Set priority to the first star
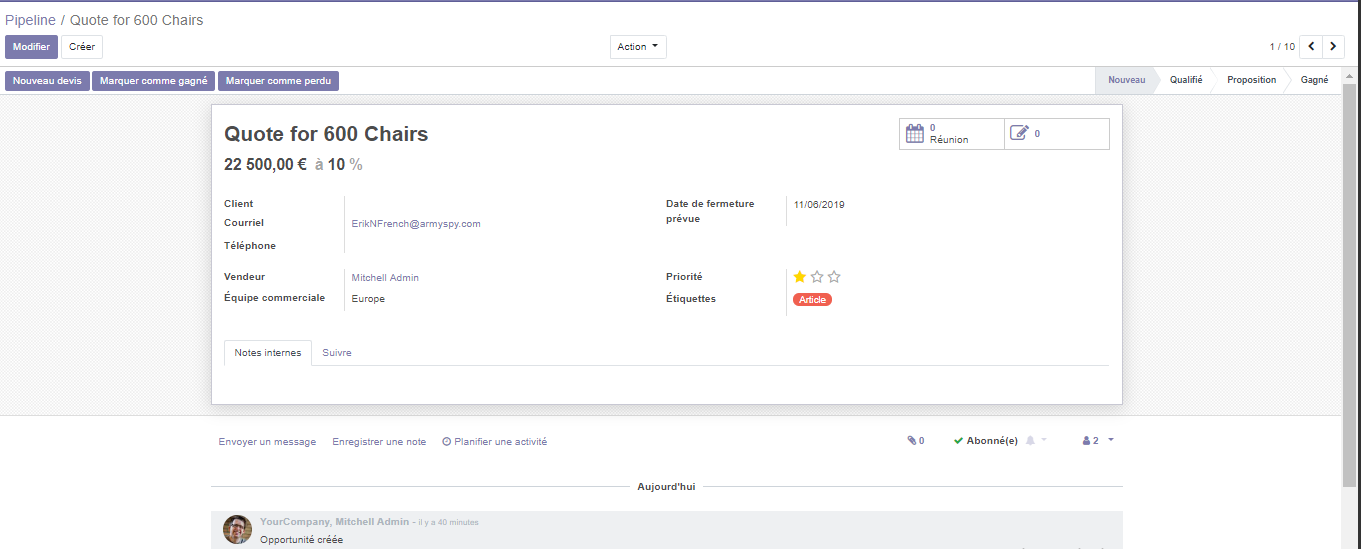1361x549 pixels. [800, 277]
